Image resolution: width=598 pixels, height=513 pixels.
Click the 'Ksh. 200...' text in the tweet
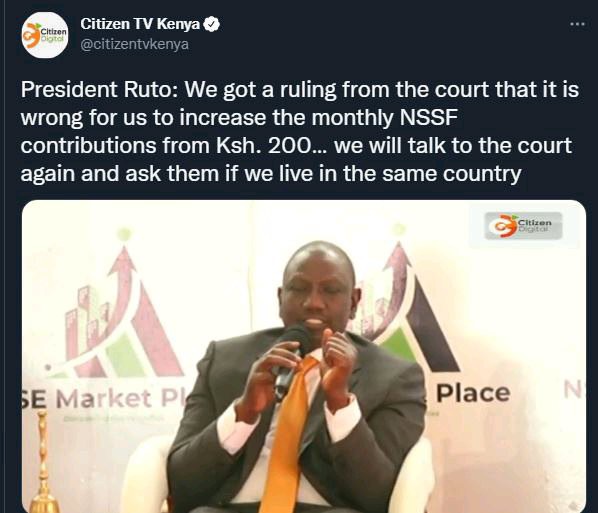coord(271,146)
